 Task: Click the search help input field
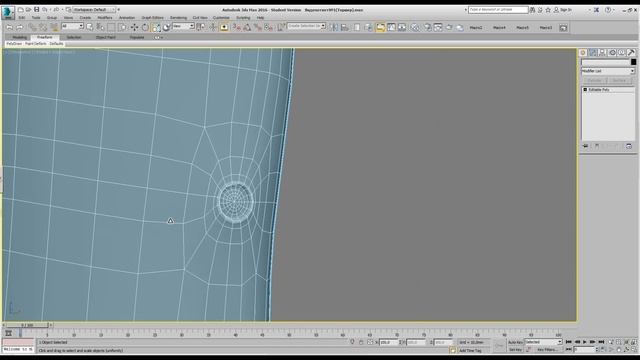[498, 9]
